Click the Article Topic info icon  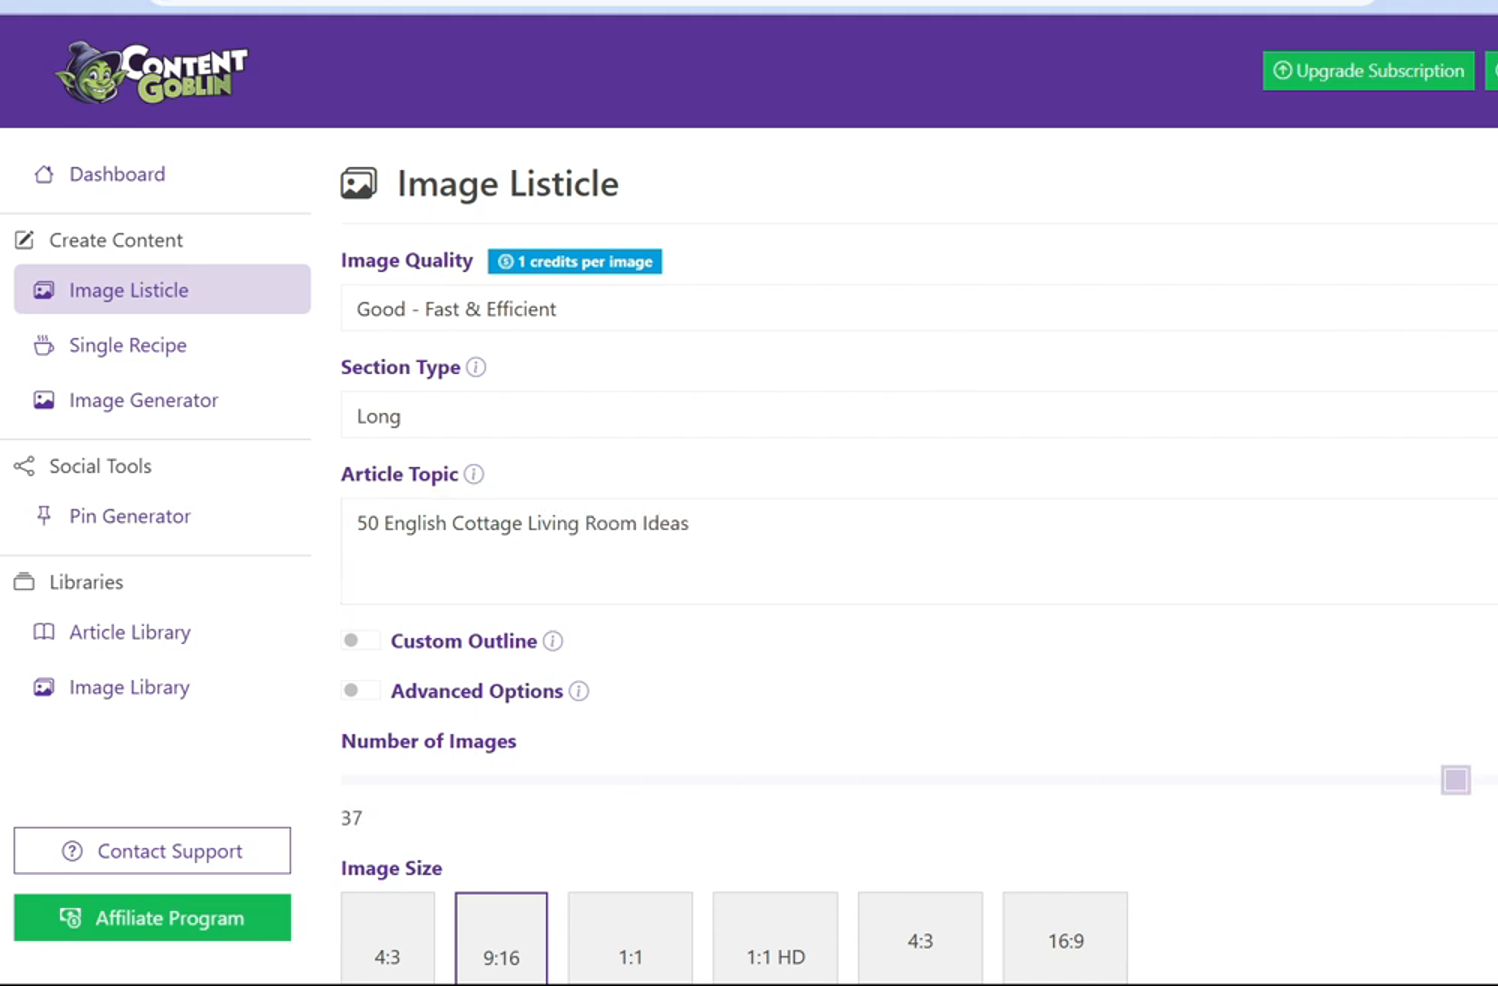click(474, 474)
